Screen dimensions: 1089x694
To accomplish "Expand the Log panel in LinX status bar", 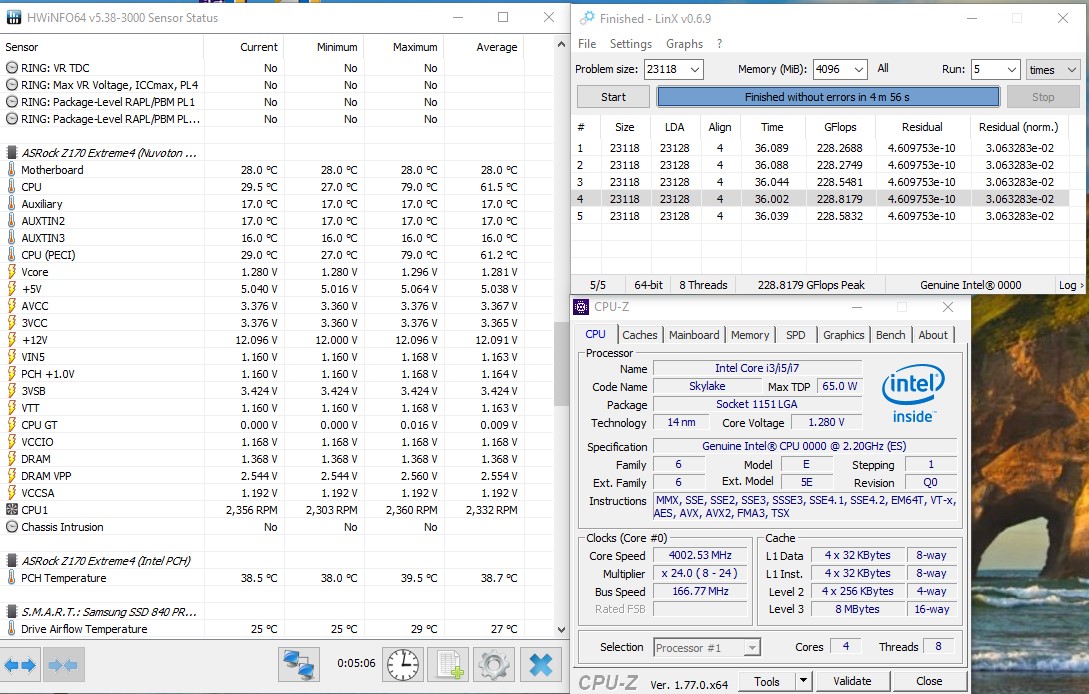I will pyautogui.click(x=1070, y=285).
